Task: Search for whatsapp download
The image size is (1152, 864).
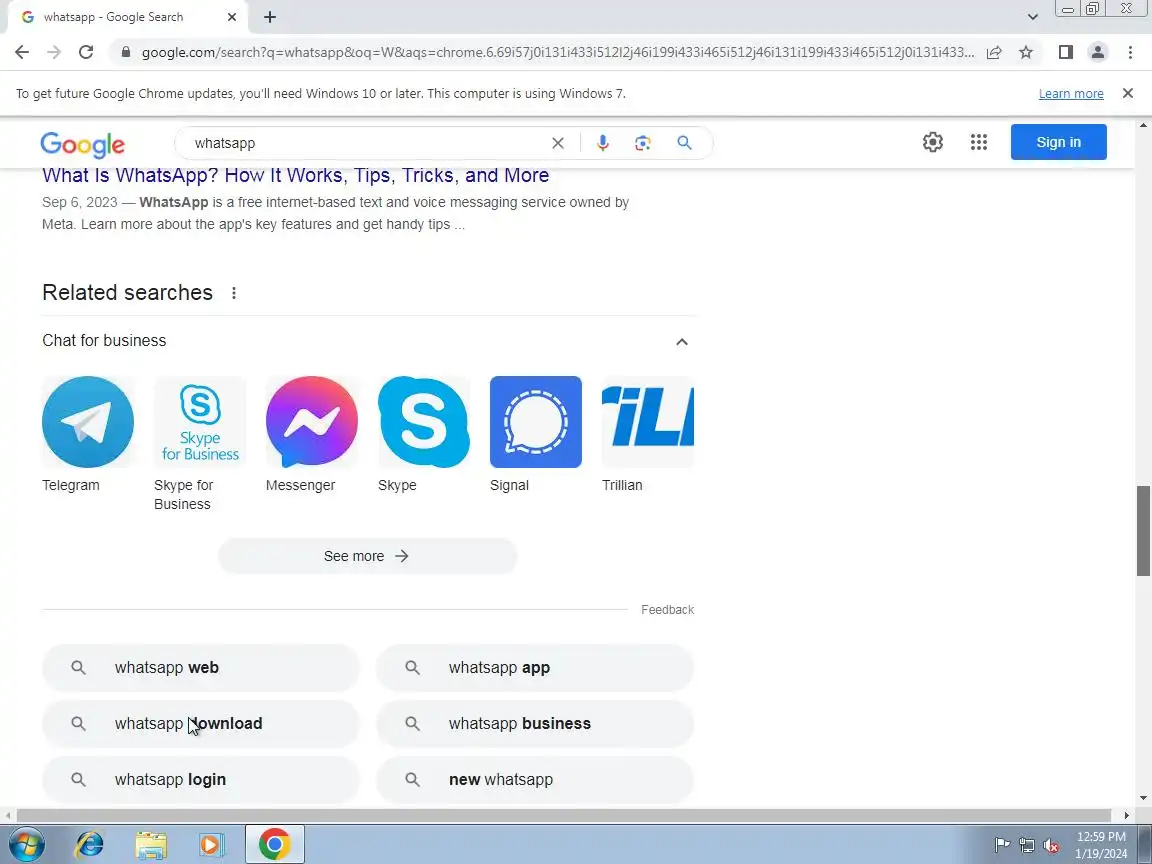Action: 201,724
